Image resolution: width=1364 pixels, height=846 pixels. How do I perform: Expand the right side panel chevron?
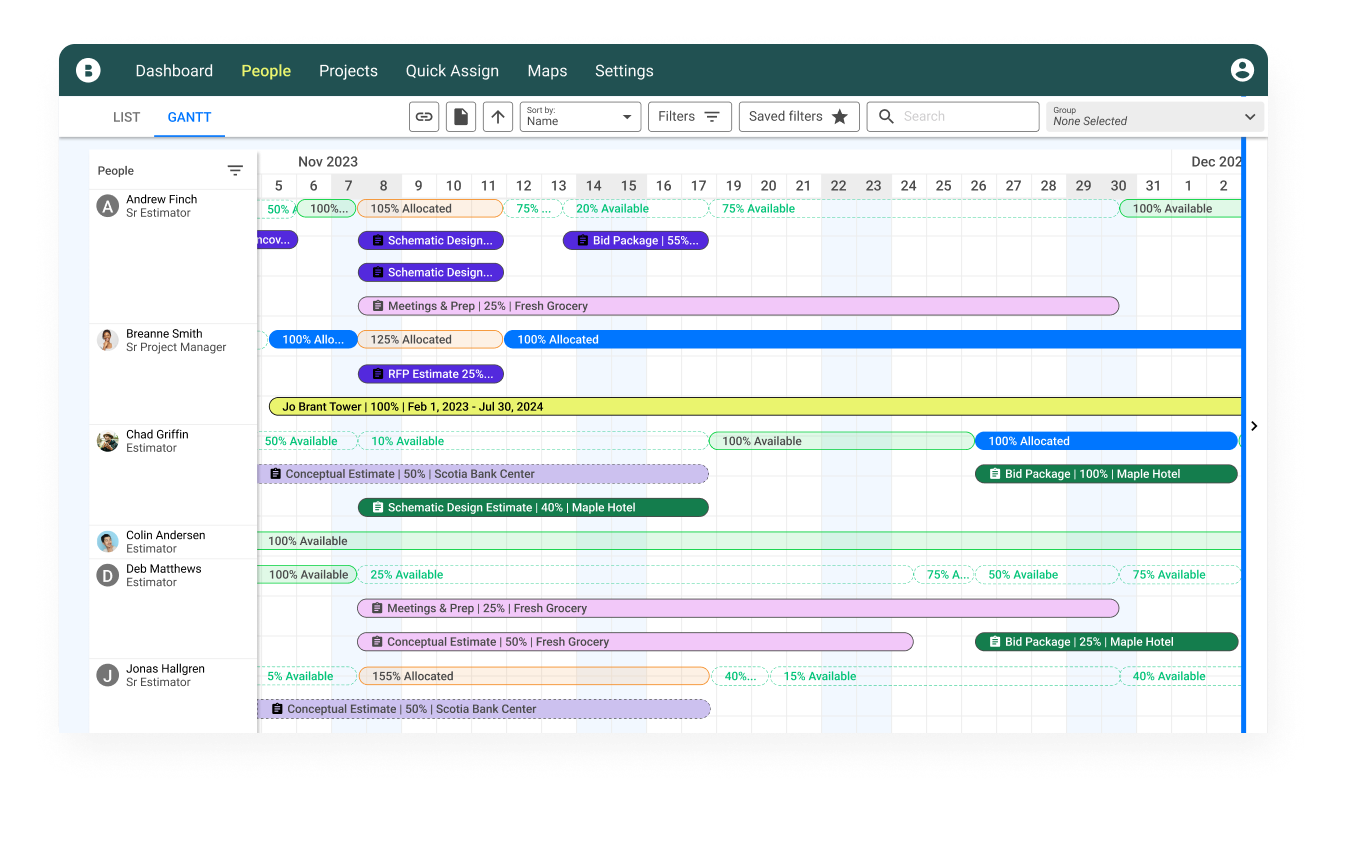pos(1254,425)
